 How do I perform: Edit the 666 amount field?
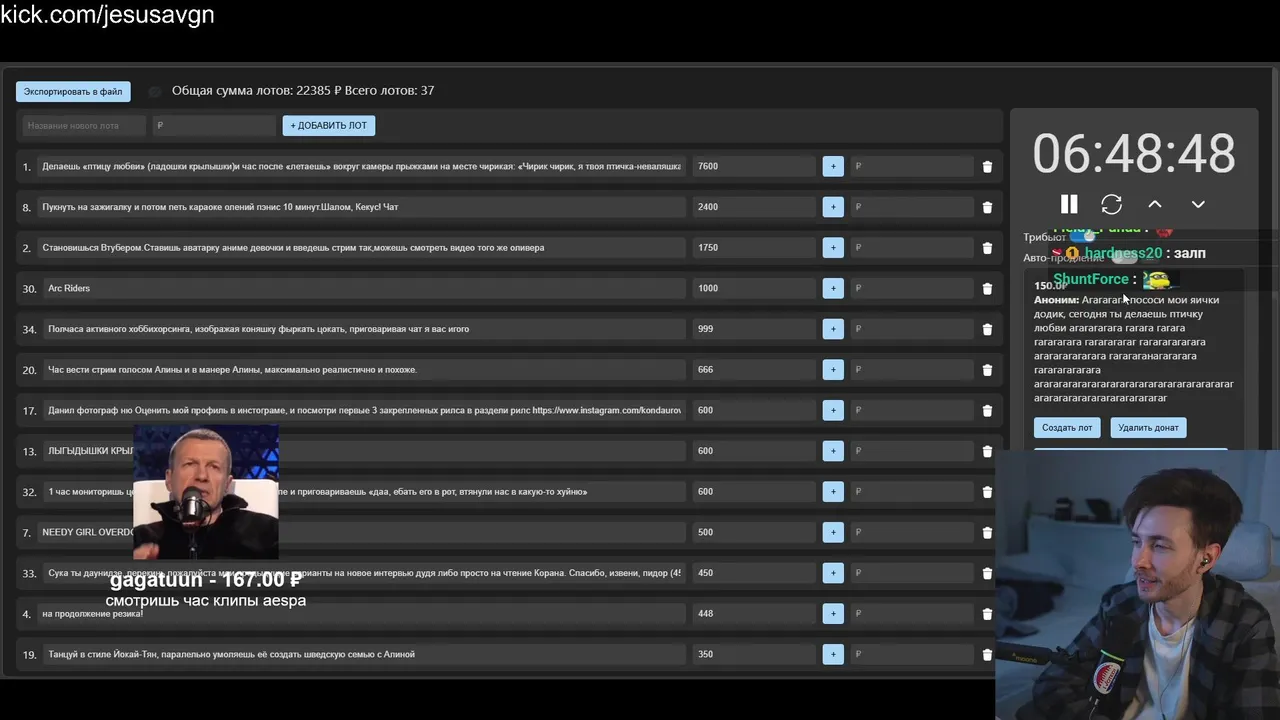point(754,369)
